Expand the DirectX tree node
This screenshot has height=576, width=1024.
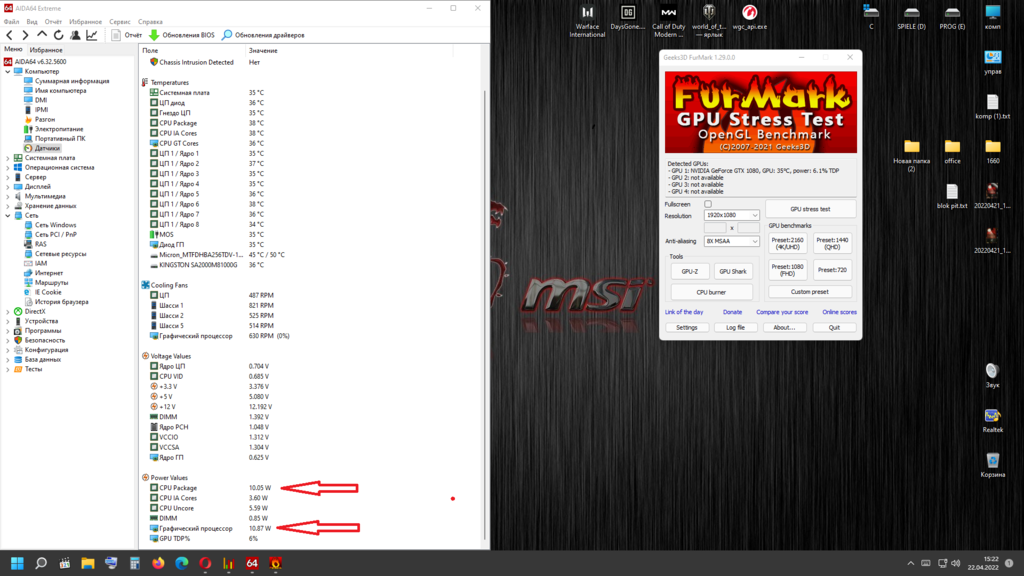point(8,312)
